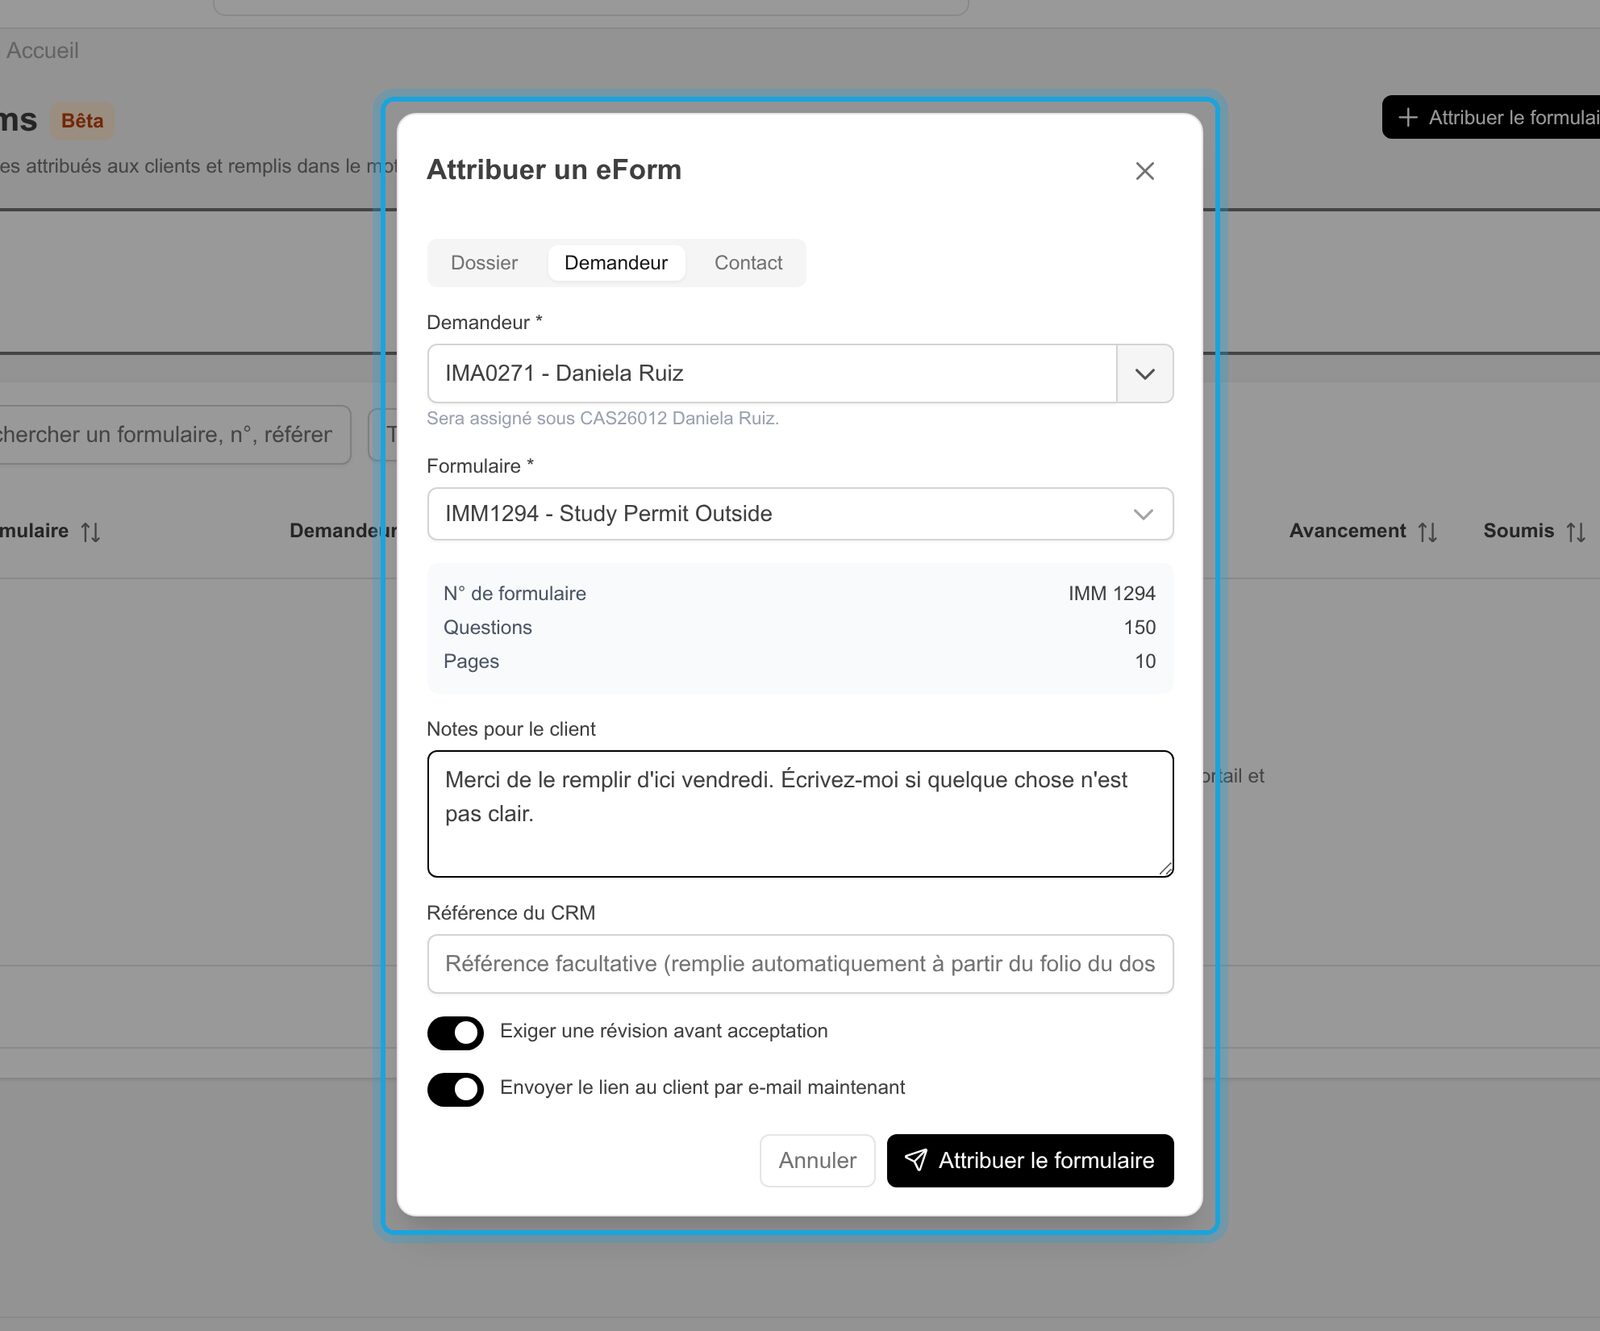Open the Formulaire IMM1294 dropdown
Image resolution: width=1600 pixels, height=1331 pixels.
(800, 514)
